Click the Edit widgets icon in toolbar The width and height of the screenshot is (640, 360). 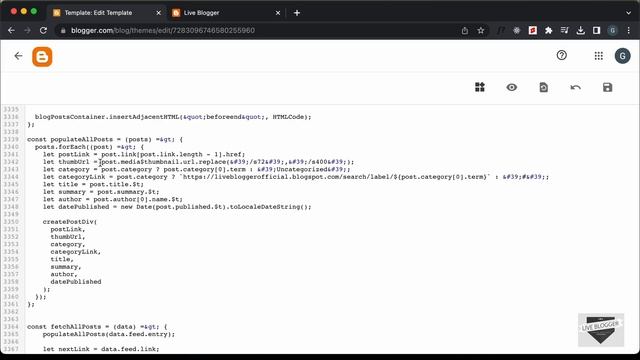480,87
